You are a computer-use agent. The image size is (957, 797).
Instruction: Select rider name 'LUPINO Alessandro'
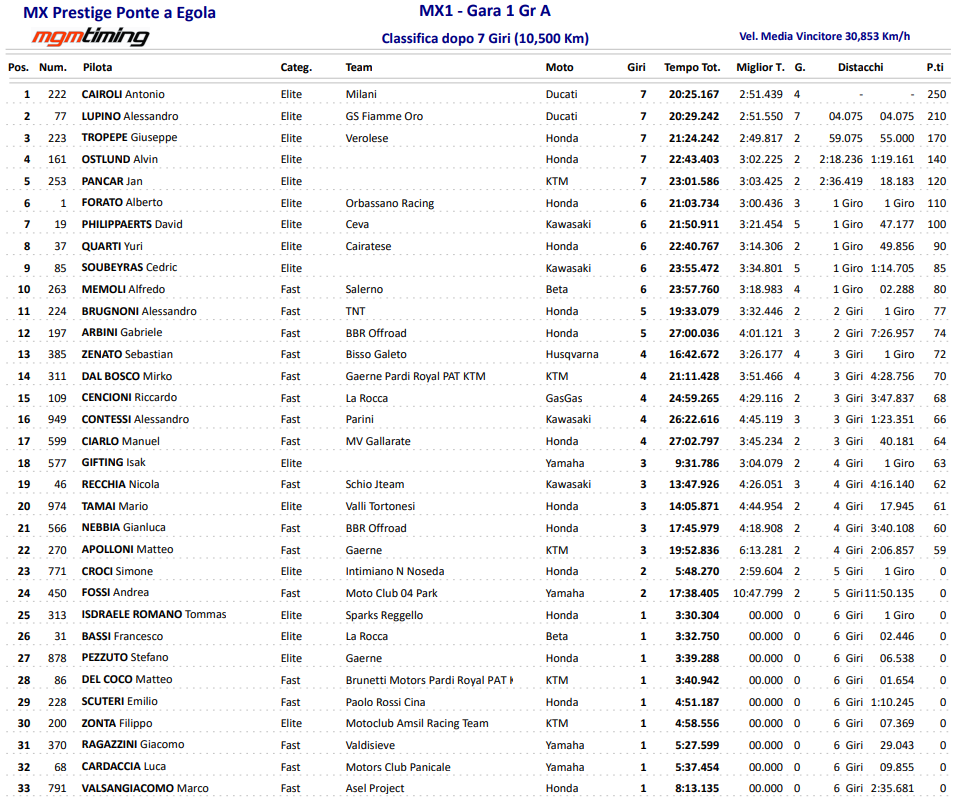click(x=130, y=116)
